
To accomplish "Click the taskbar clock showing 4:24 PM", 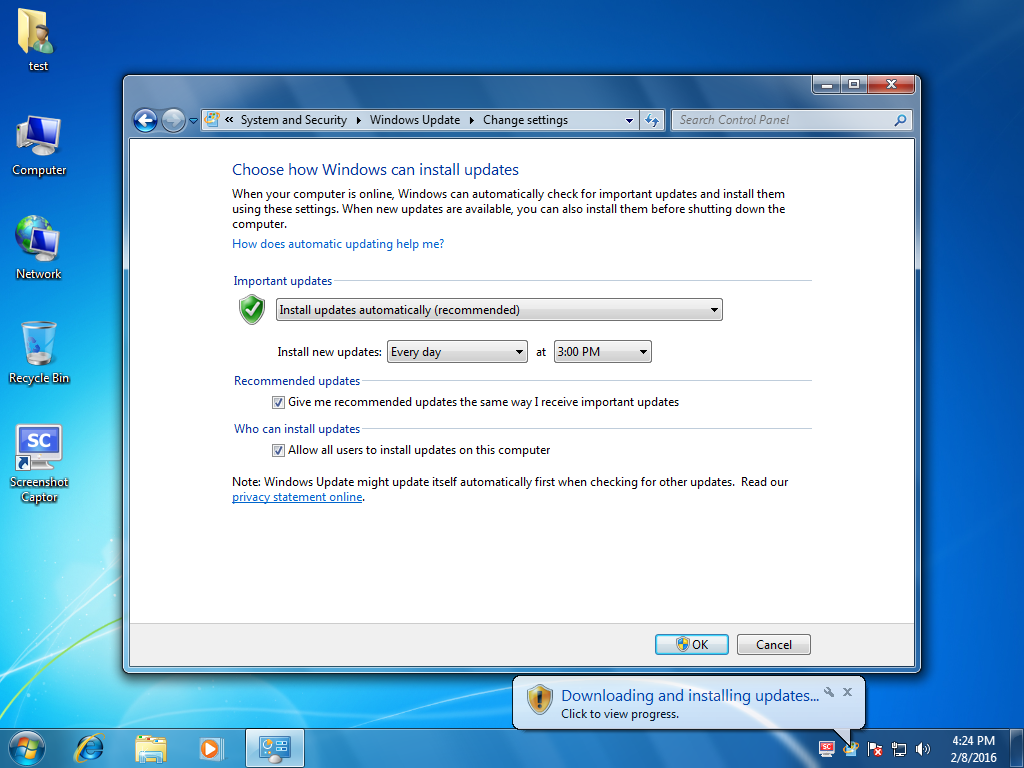I will [x=973, y=748].
